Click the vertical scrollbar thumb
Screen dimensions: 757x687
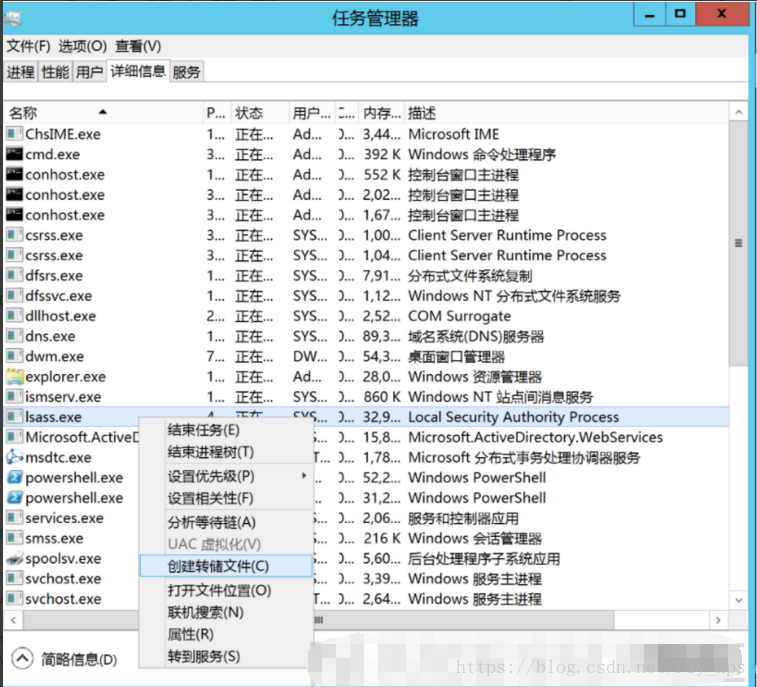738,244
